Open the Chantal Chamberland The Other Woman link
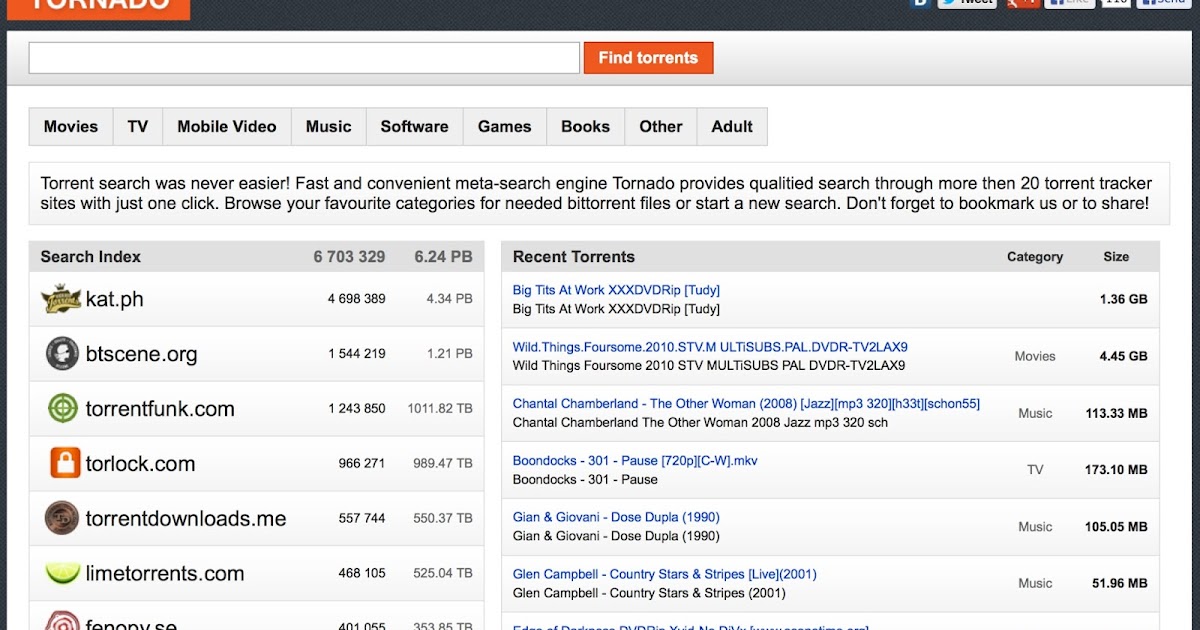The width and height of the screenshot is (1200, 630). (746, 404)
